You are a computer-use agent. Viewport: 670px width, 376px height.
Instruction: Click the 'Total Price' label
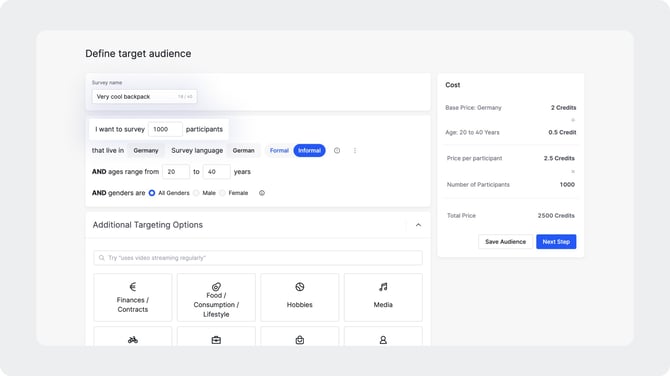(x=461, y=215)
